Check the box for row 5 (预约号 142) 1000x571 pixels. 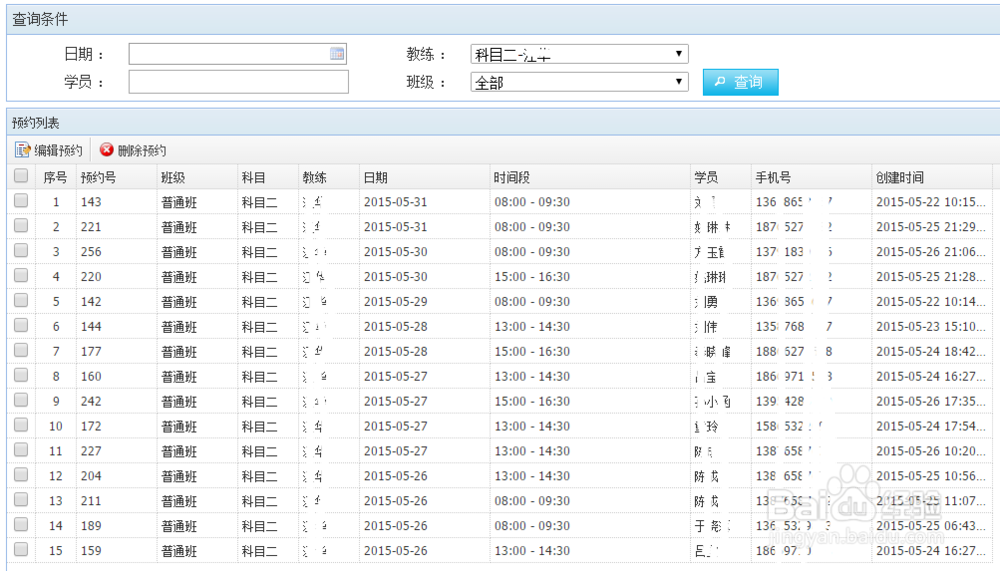21,300
